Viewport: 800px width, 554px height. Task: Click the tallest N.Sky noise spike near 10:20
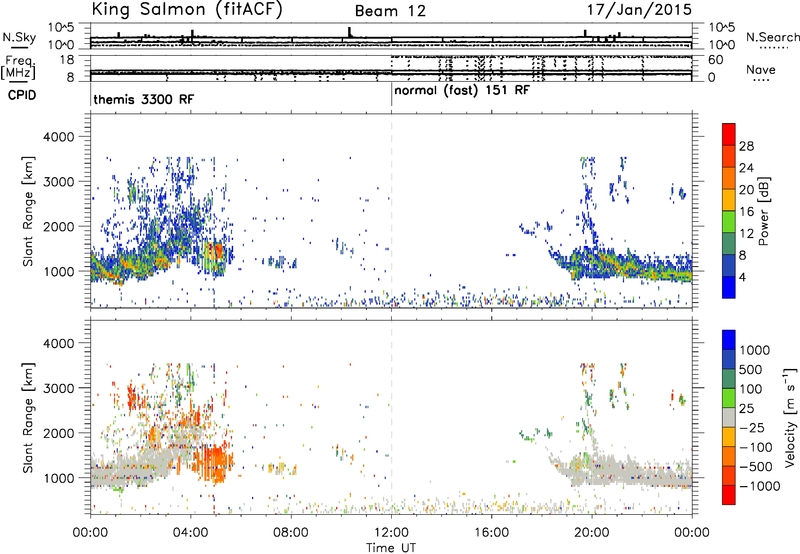(349, 32)
